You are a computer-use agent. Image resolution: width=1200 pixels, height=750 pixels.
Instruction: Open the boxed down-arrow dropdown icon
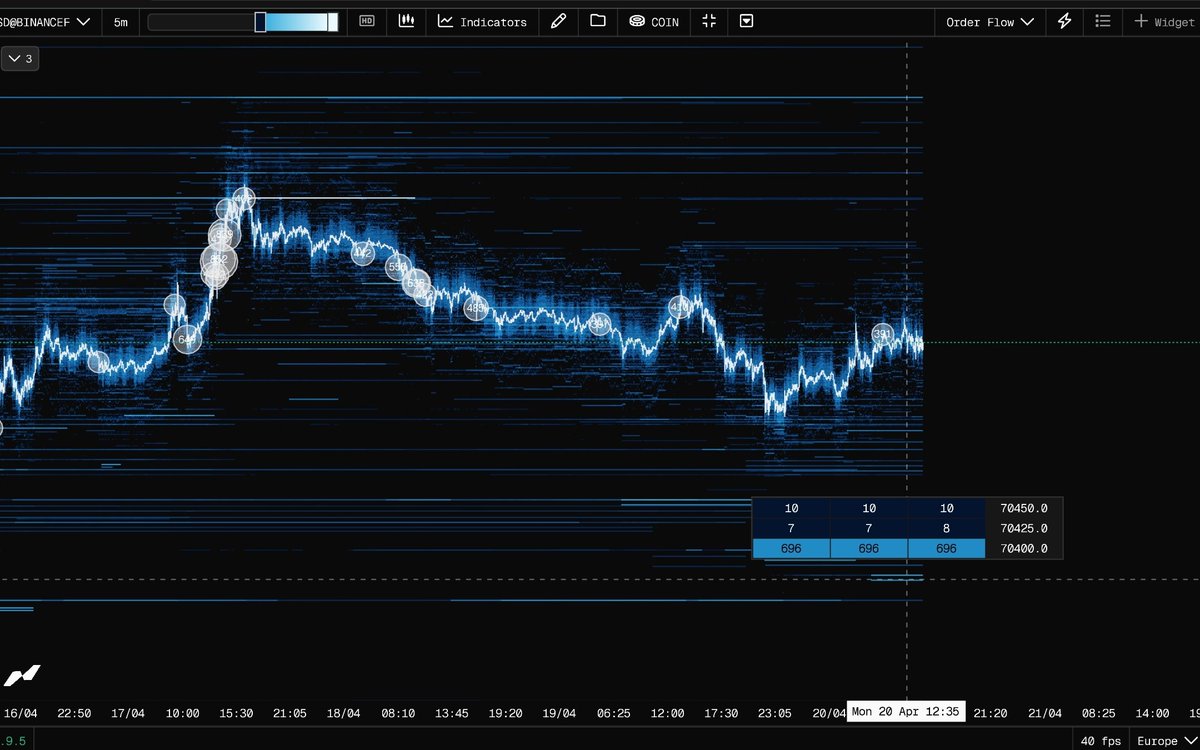tap(746, 21)
